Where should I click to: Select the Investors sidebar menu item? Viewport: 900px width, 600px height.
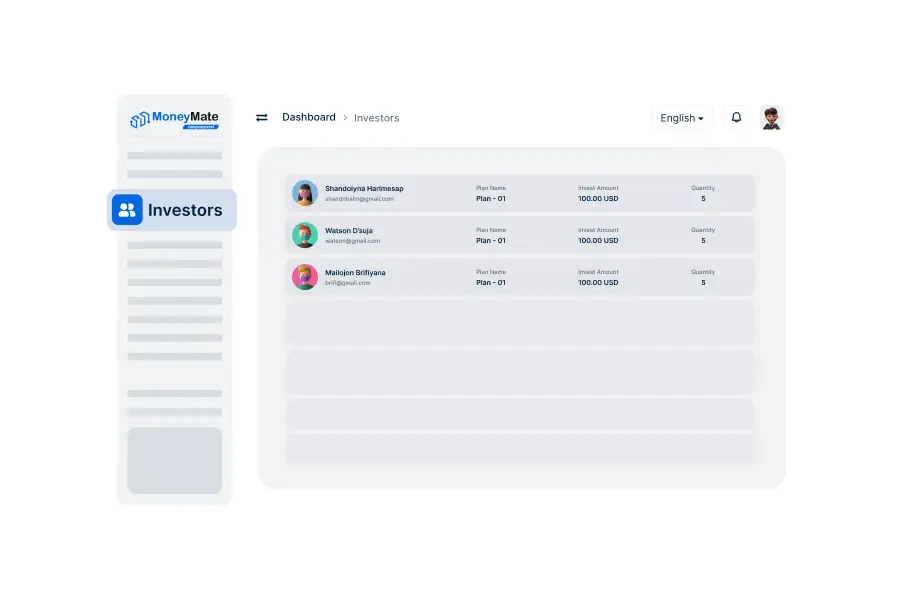coord(184,210)
